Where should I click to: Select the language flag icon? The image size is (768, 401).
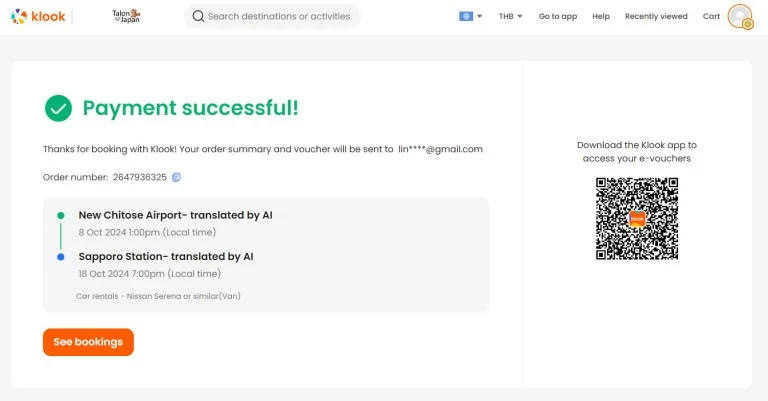(466, 16)
